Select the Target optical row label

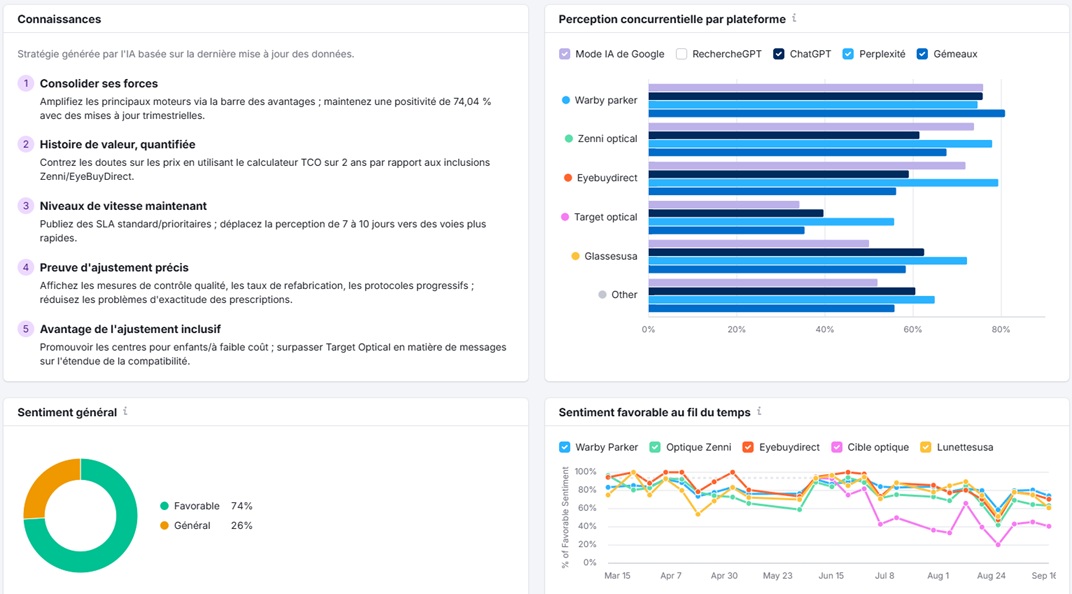point(605,217)
